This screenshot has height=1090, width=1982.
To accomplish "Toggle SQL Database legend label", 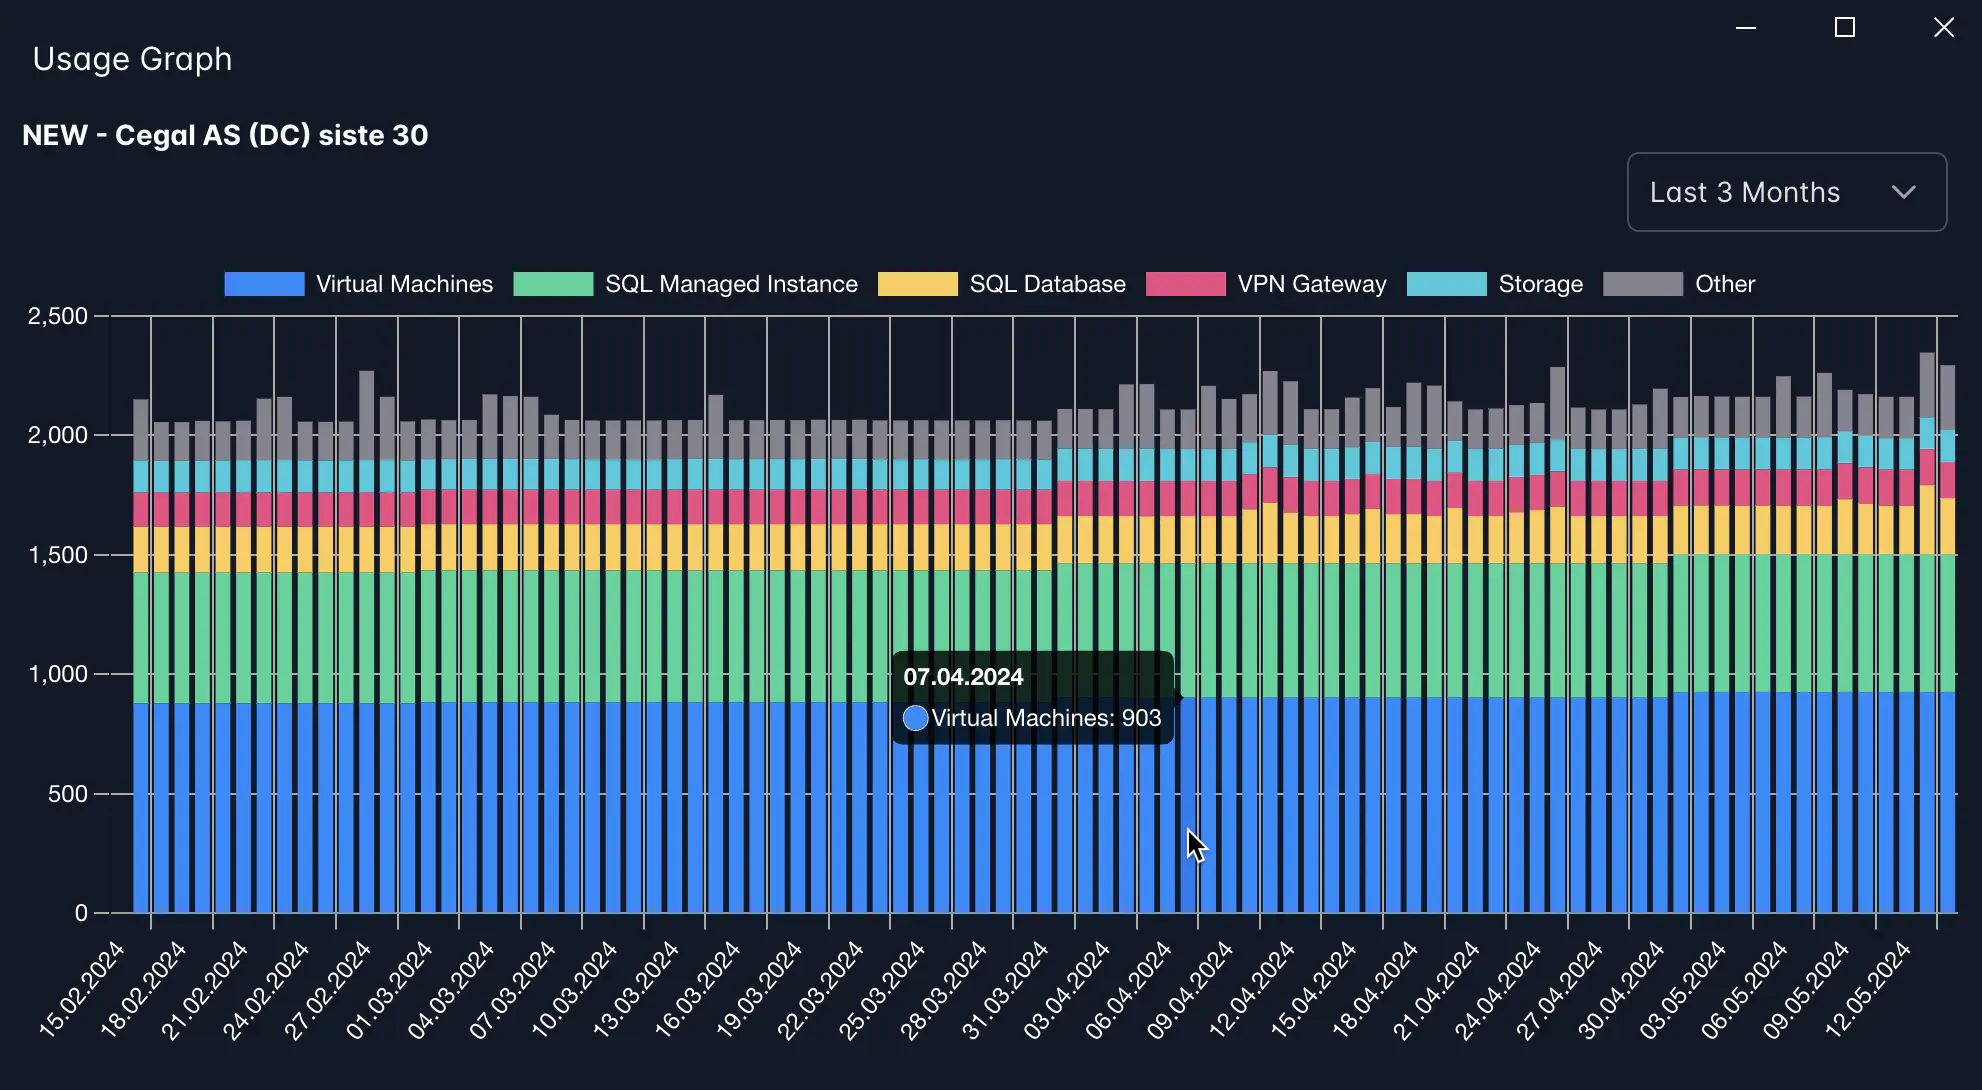I will point(1047,284).
